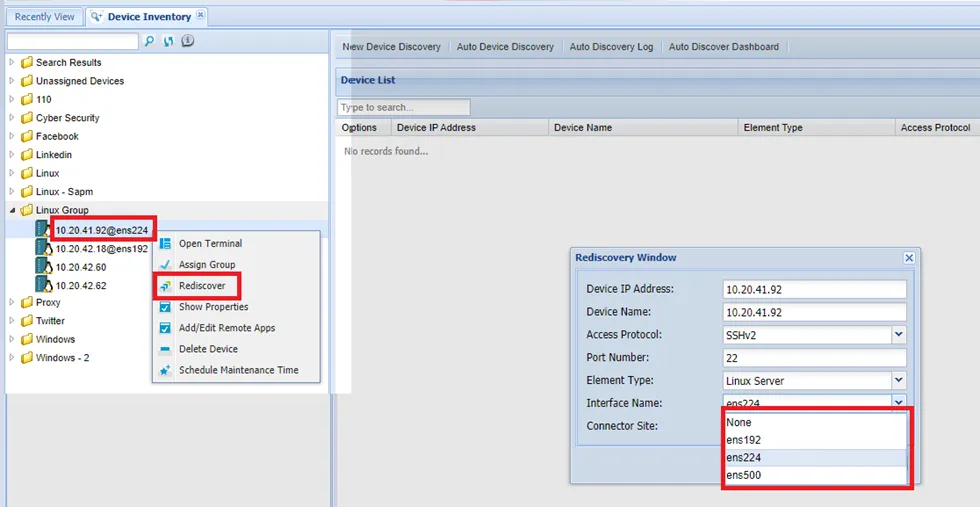Expand the Linkedin folder node

[x=12, y=155]
